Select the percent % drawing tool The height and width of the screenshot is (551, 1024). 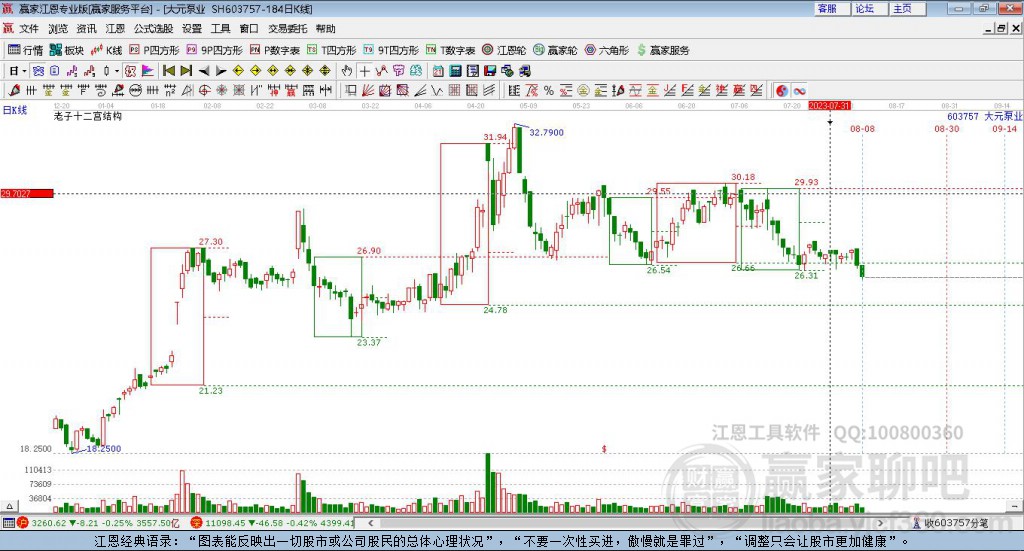[x=549, y=91]
